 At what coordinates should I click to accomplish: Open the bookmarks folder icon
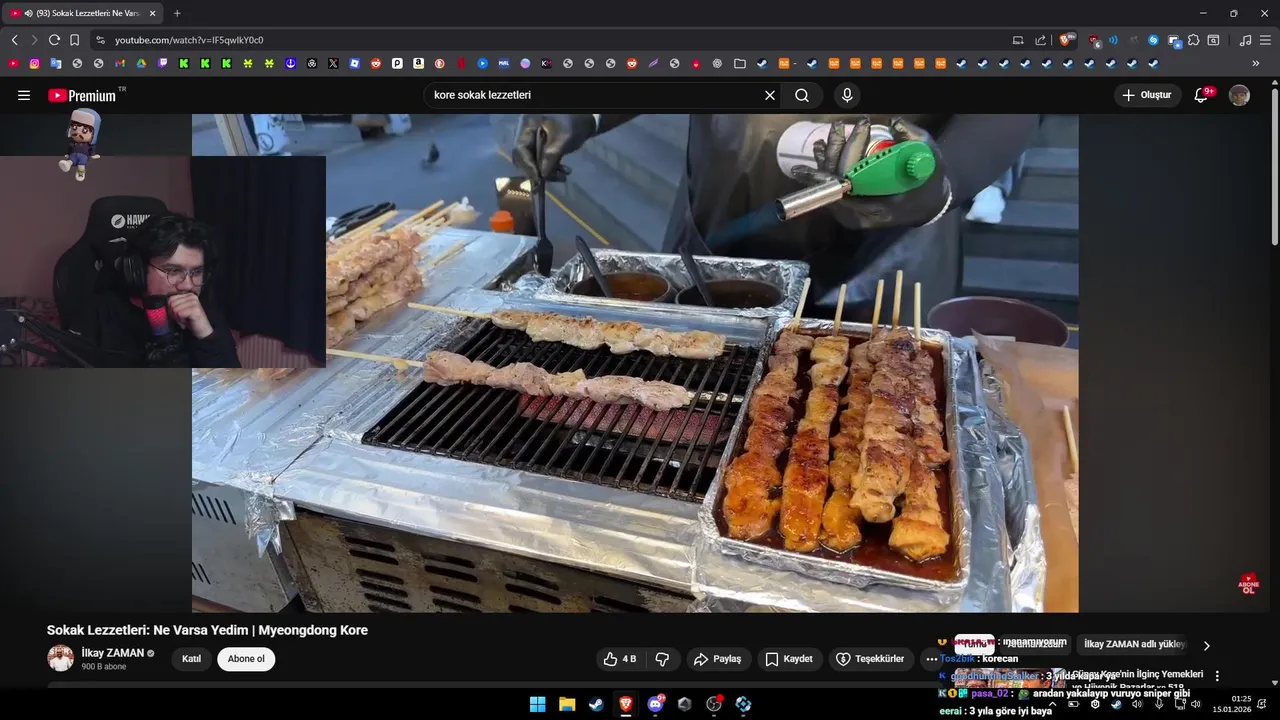coord(739,63)
